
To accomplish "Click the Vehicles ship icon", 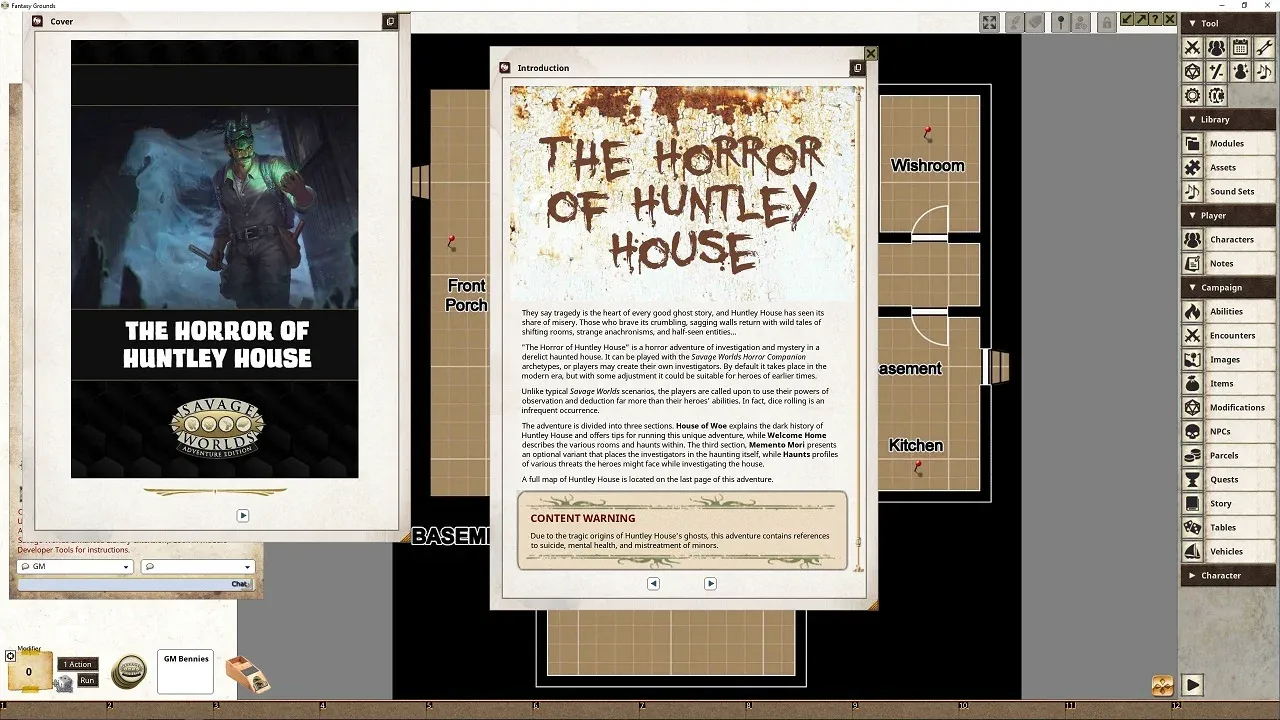I will pos(1192,551).
